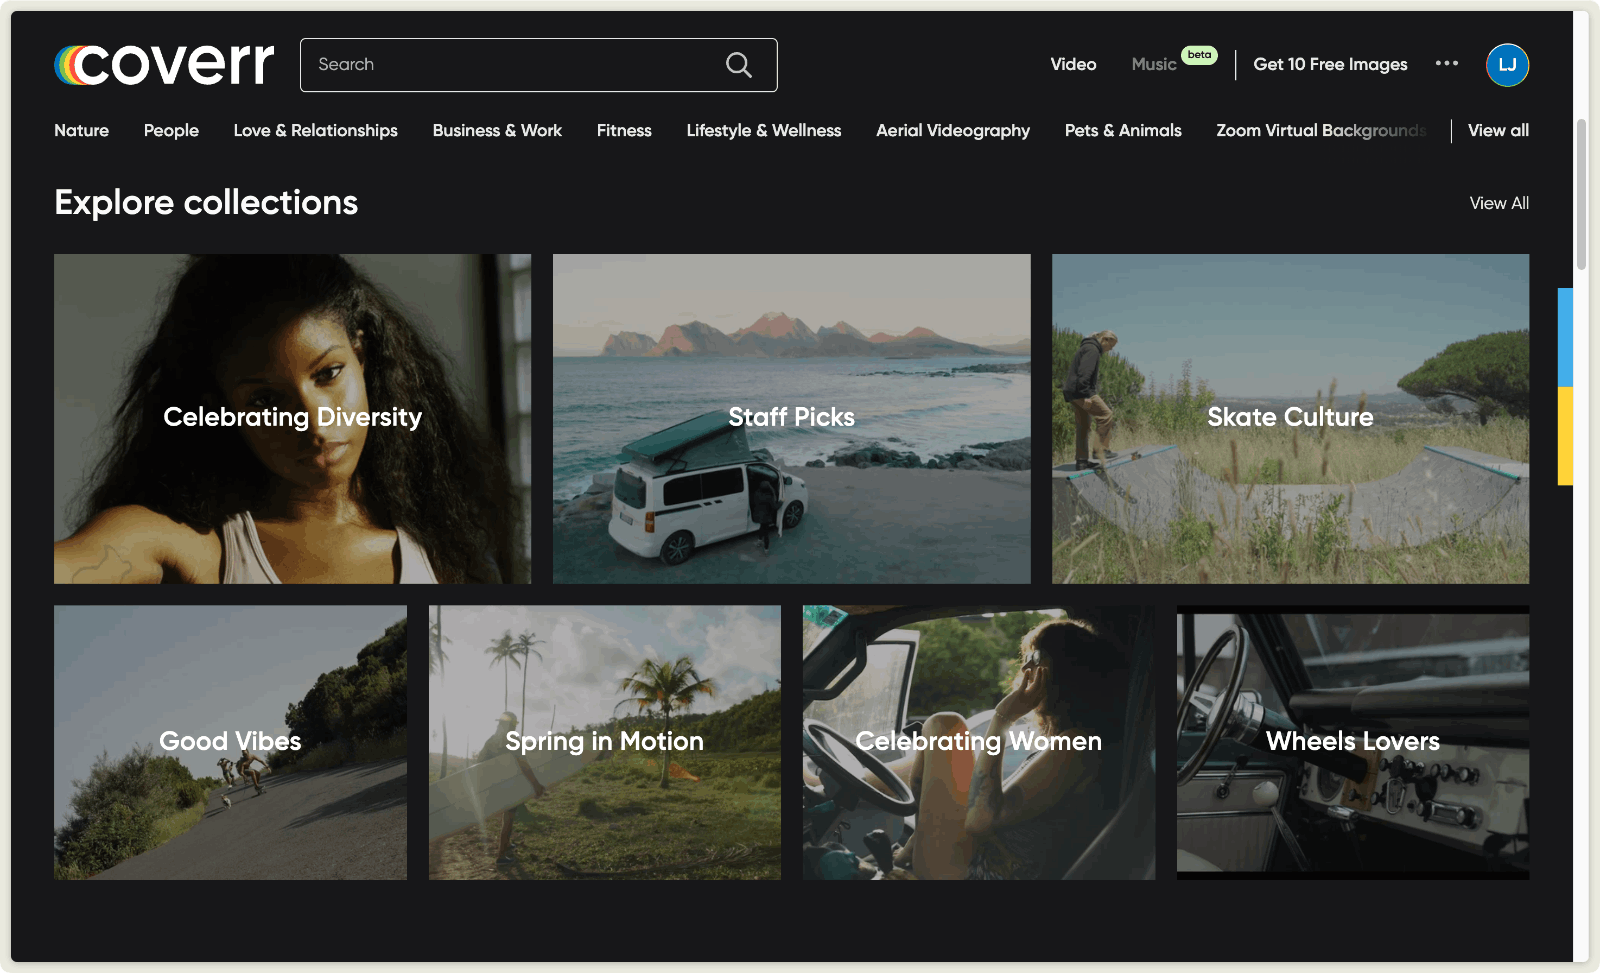The image size is (1600, 973).
Task: Open the LJ profile avatar
Action: (1507, 65)
